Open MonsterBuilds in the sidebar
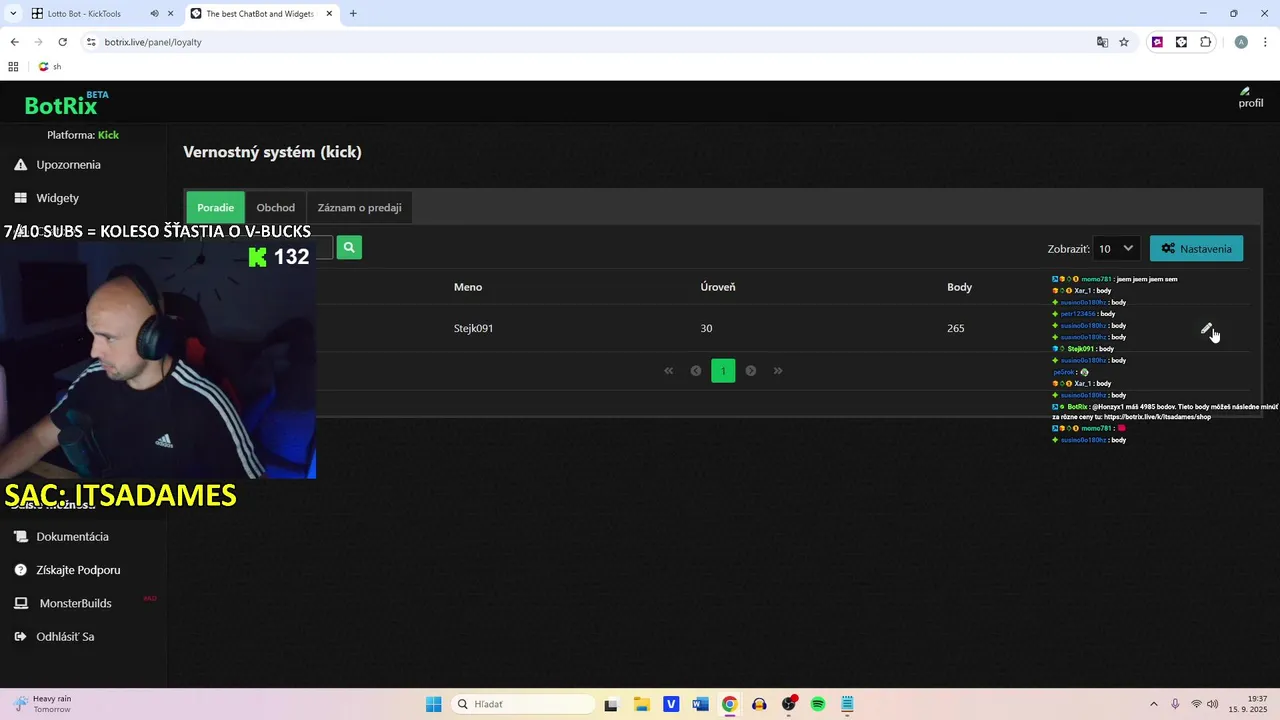Screen dimensions: 1280x720 tap(75, 603)
